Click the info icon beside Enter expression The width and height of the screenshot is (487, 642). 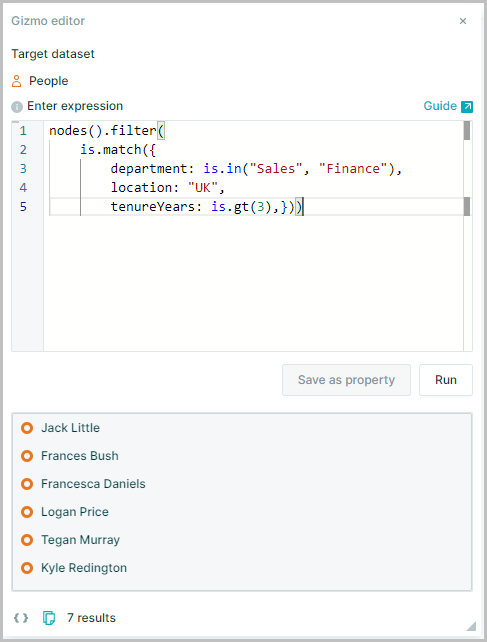click(17, 107)
